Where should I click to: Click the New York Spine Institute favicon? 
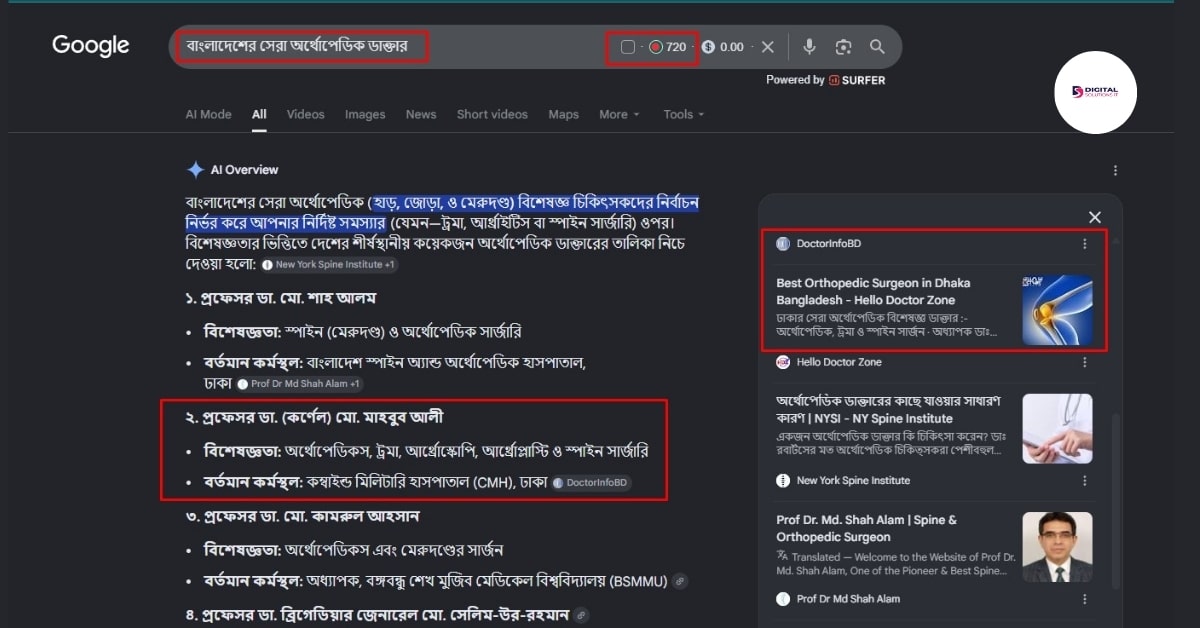click(783, 481)
